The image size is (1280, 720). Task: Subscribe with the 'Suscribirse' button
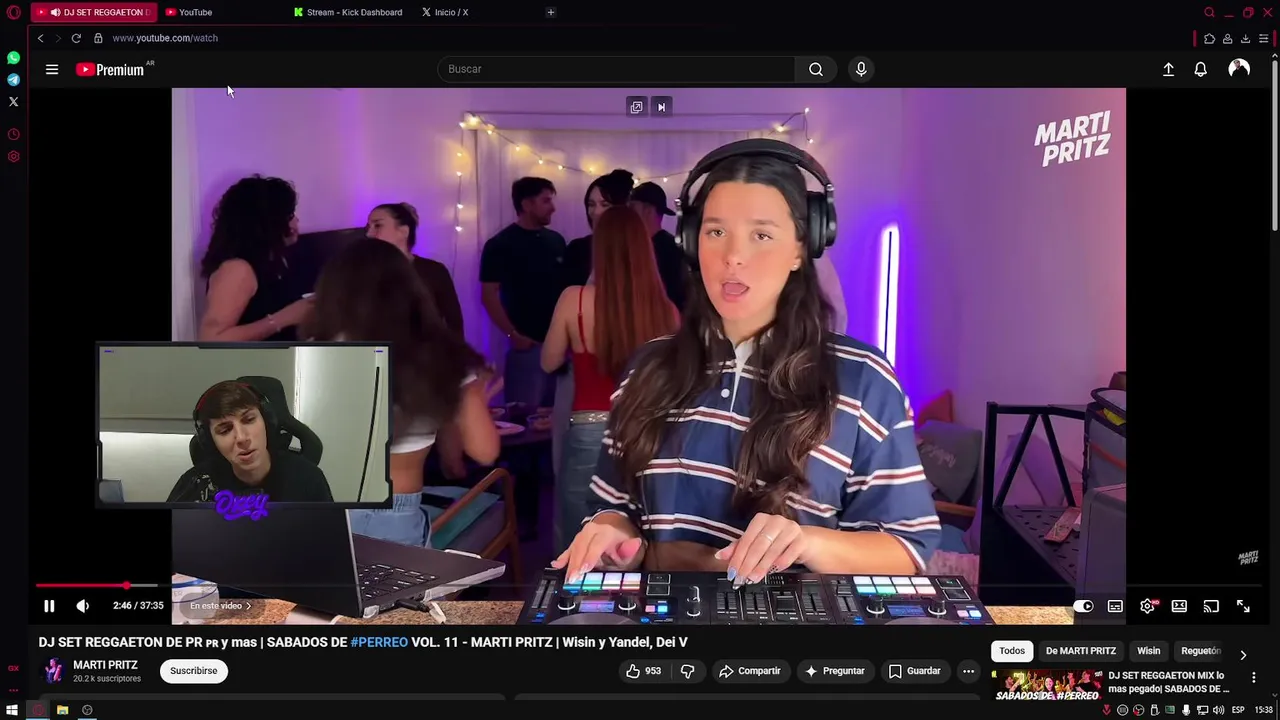tap(193, 671)
